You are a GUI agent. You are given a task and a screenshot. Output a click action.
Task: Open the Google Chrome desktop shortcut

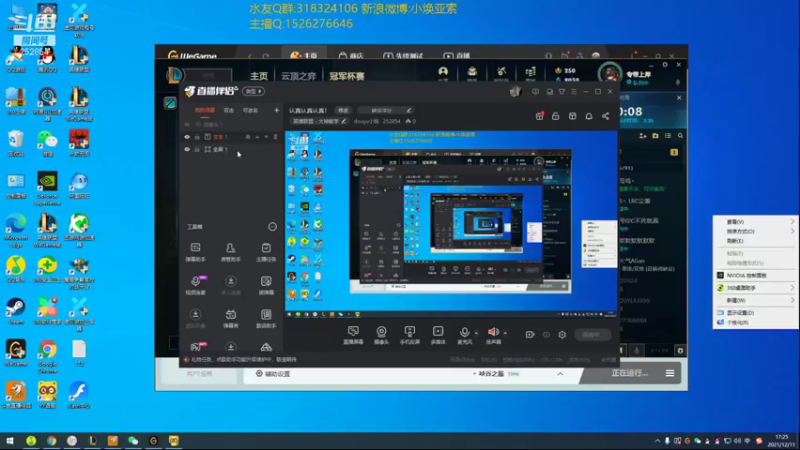click(47, 355)
